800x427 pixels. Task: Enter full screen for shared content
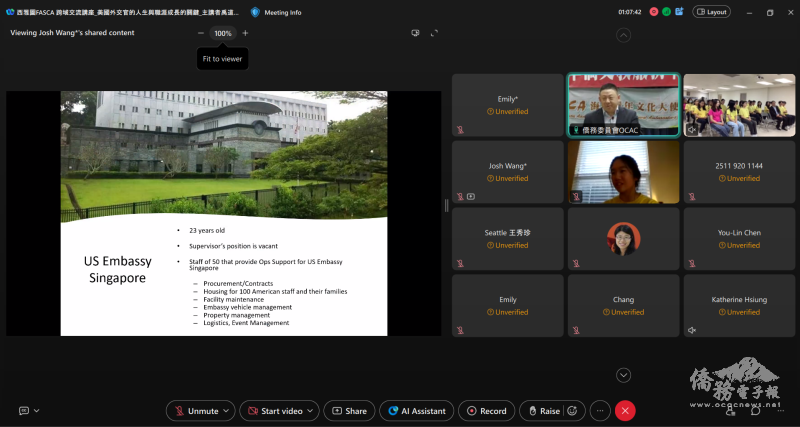click(x=434, y=33)
